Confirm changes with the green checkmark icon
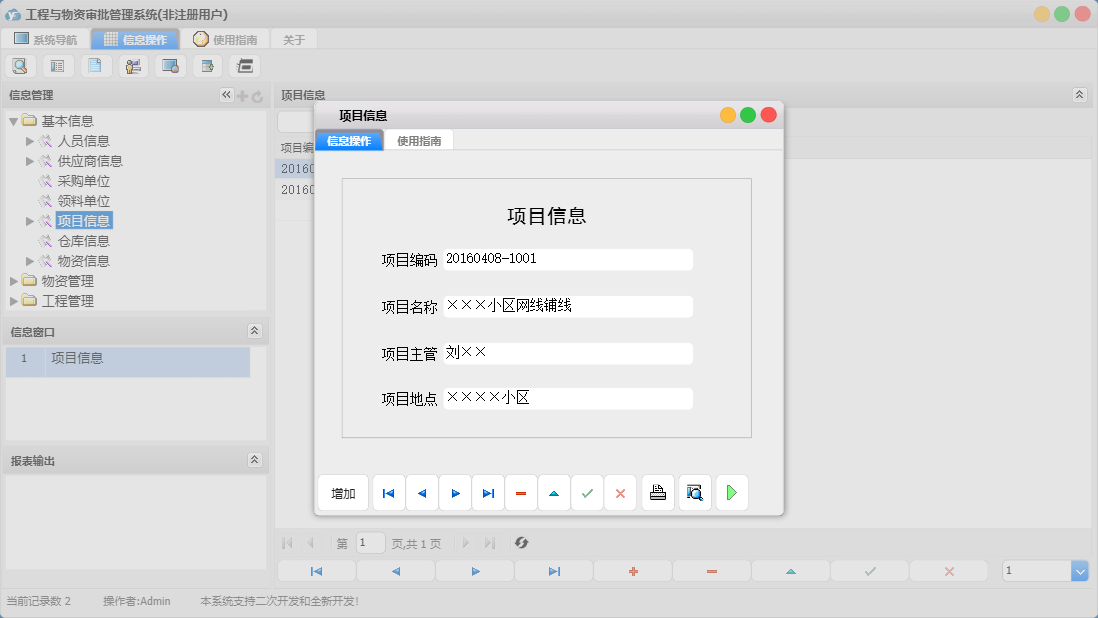 587,492
